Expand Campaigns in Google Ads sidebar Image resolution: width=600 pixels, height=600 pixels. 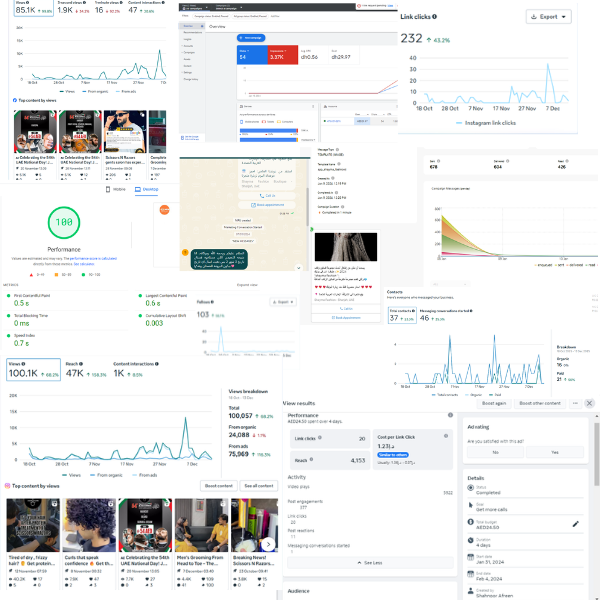click(189, 52)
